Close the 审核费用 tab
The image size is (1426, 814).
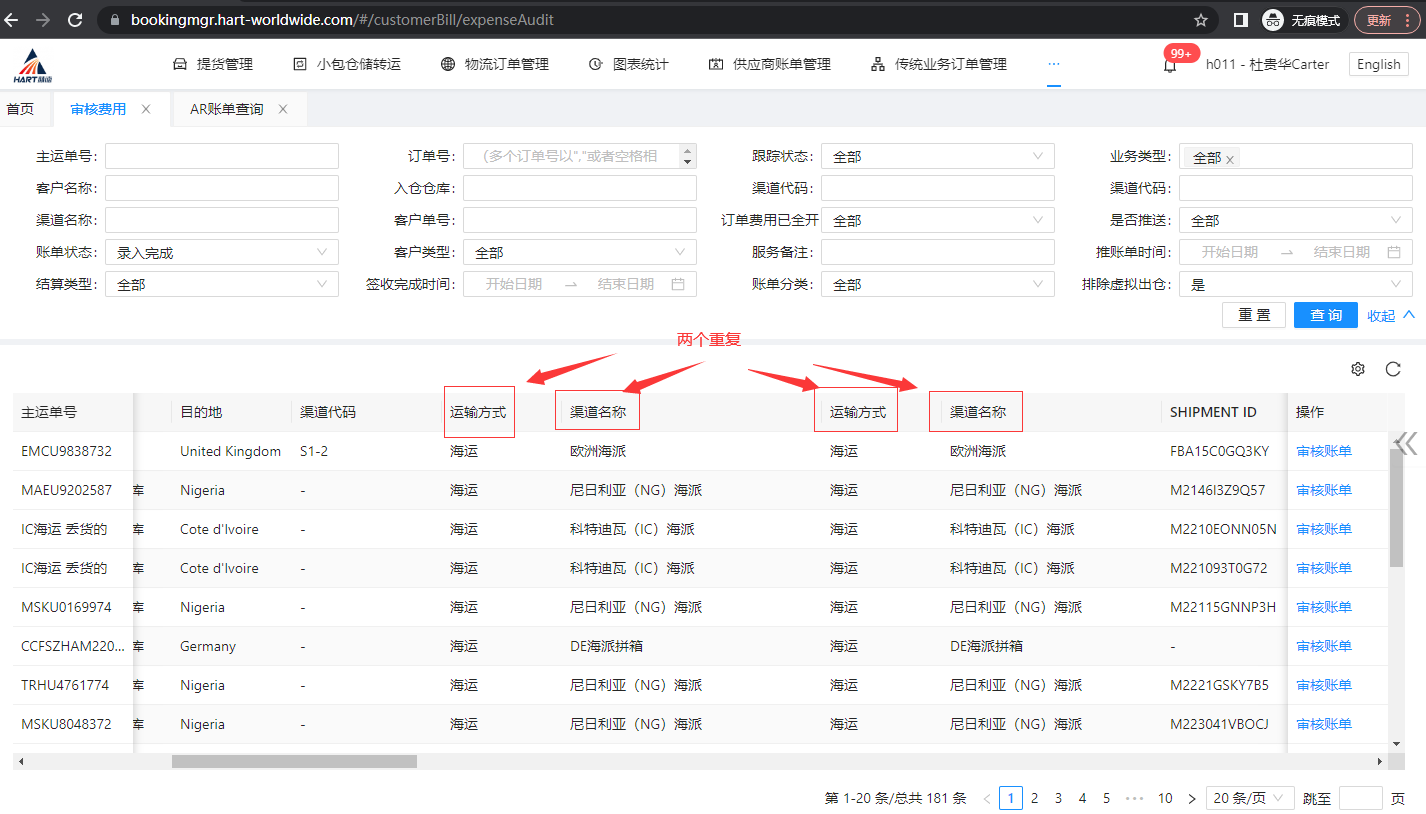coord(146,109)
